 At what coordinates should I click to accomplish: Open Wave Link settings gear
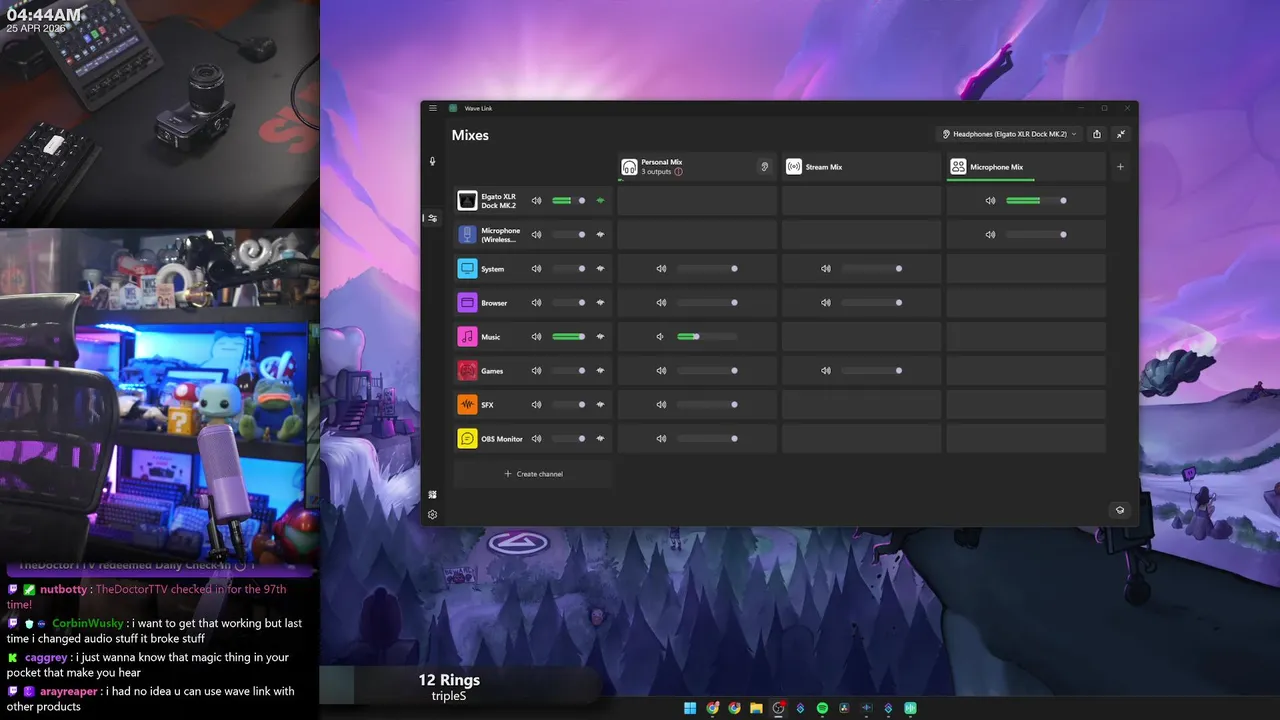click(x=433, y=515)
